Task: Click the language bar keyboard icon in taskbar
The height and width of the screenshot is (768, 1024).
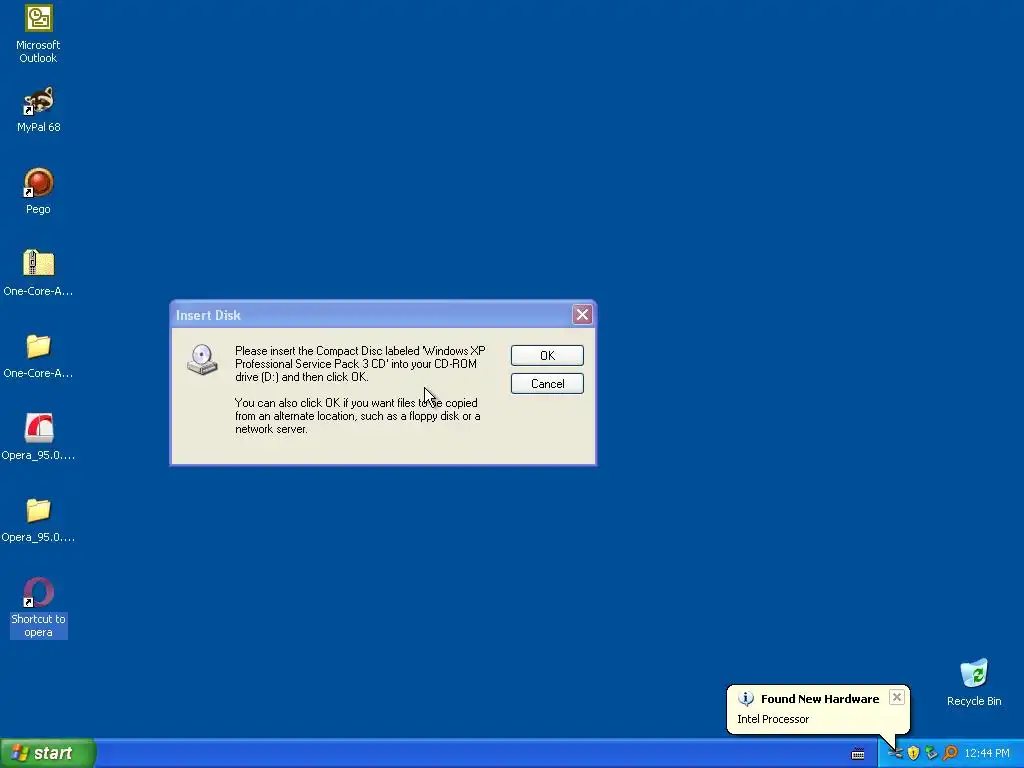Action: [x=857, y=754]
